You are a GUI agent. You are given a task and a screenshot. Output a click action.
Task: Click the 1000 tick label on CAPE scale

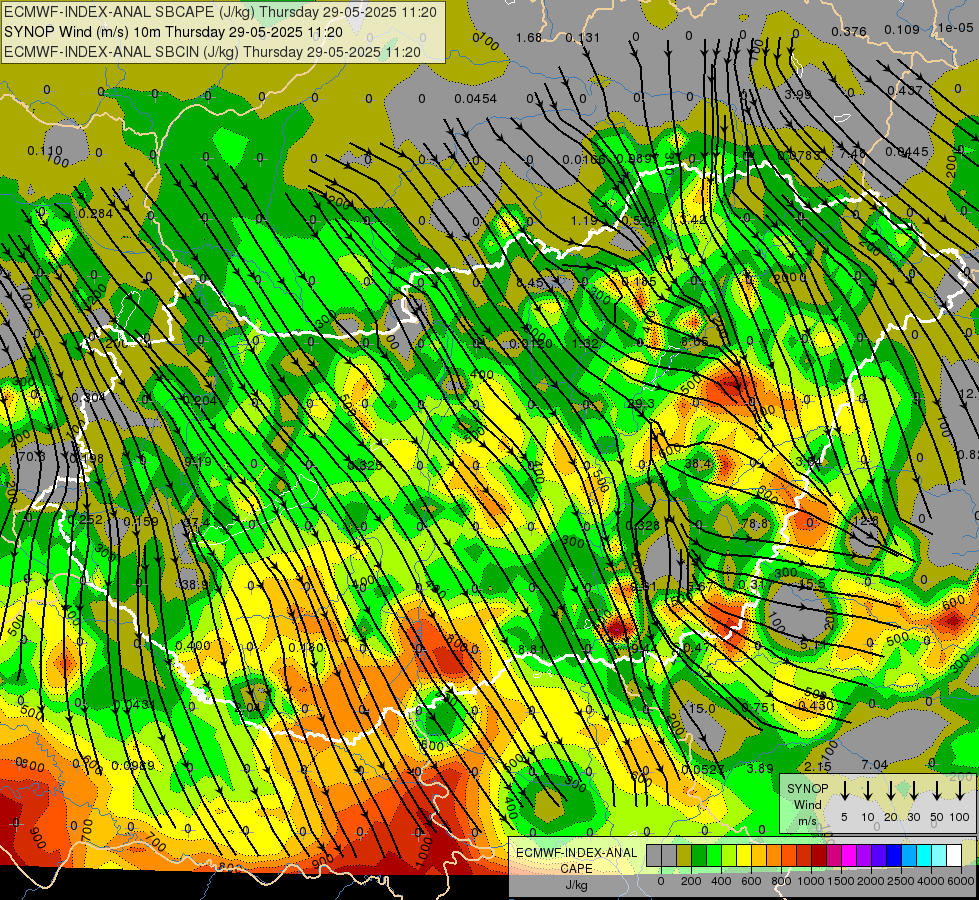pos(811,881)
